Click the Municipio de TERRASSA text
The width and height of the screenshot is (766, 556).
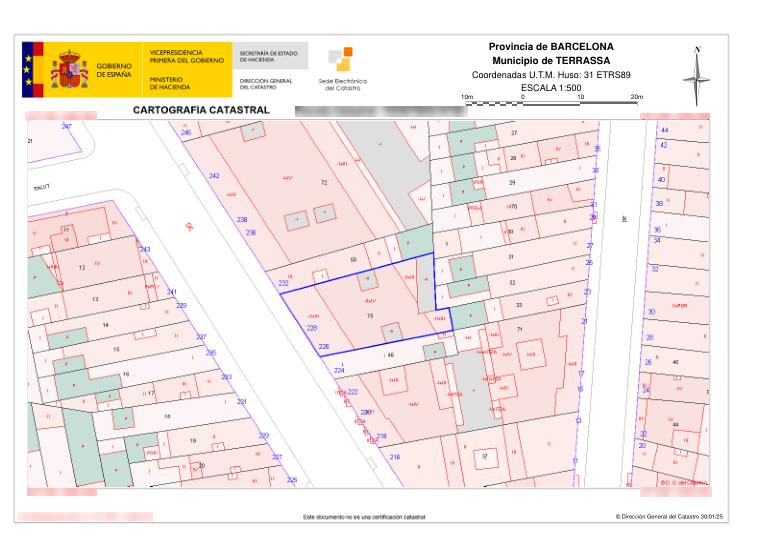551,61
